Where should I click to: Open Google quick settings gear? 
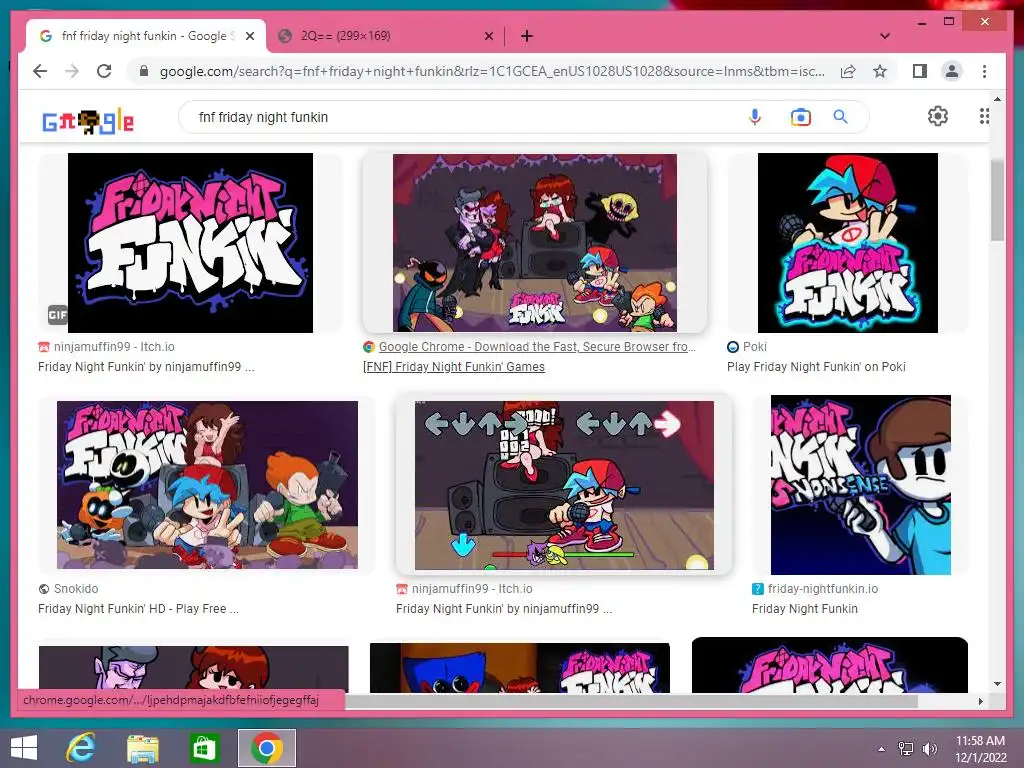click(938, 116)
